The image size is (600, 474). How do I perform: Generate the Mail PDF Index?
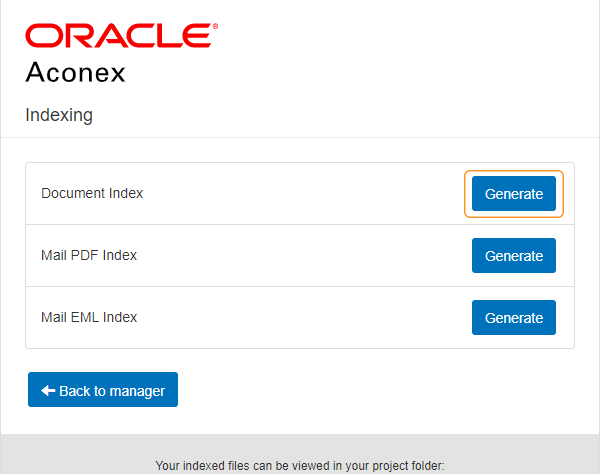pyautogui.click(x=514, y=256)
